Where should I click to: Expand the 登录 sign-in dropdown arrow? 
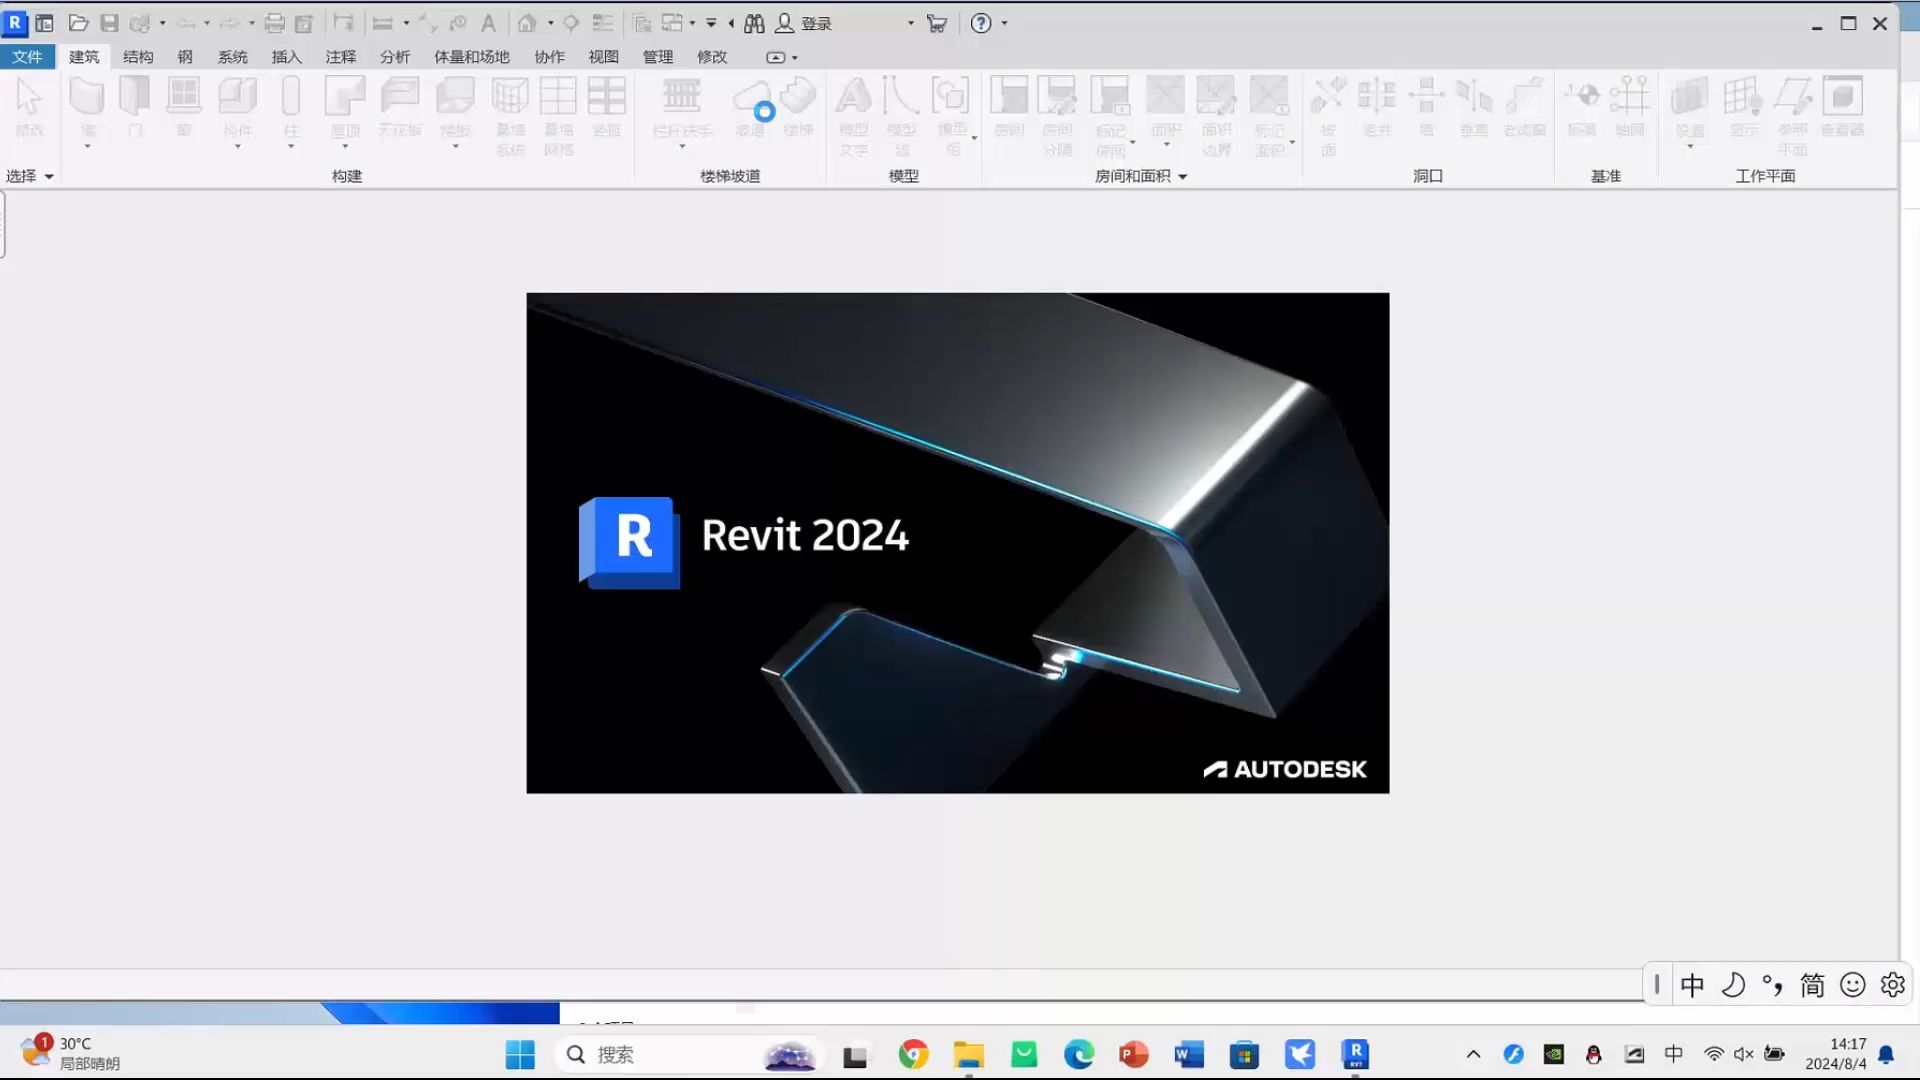coord(911,23)
